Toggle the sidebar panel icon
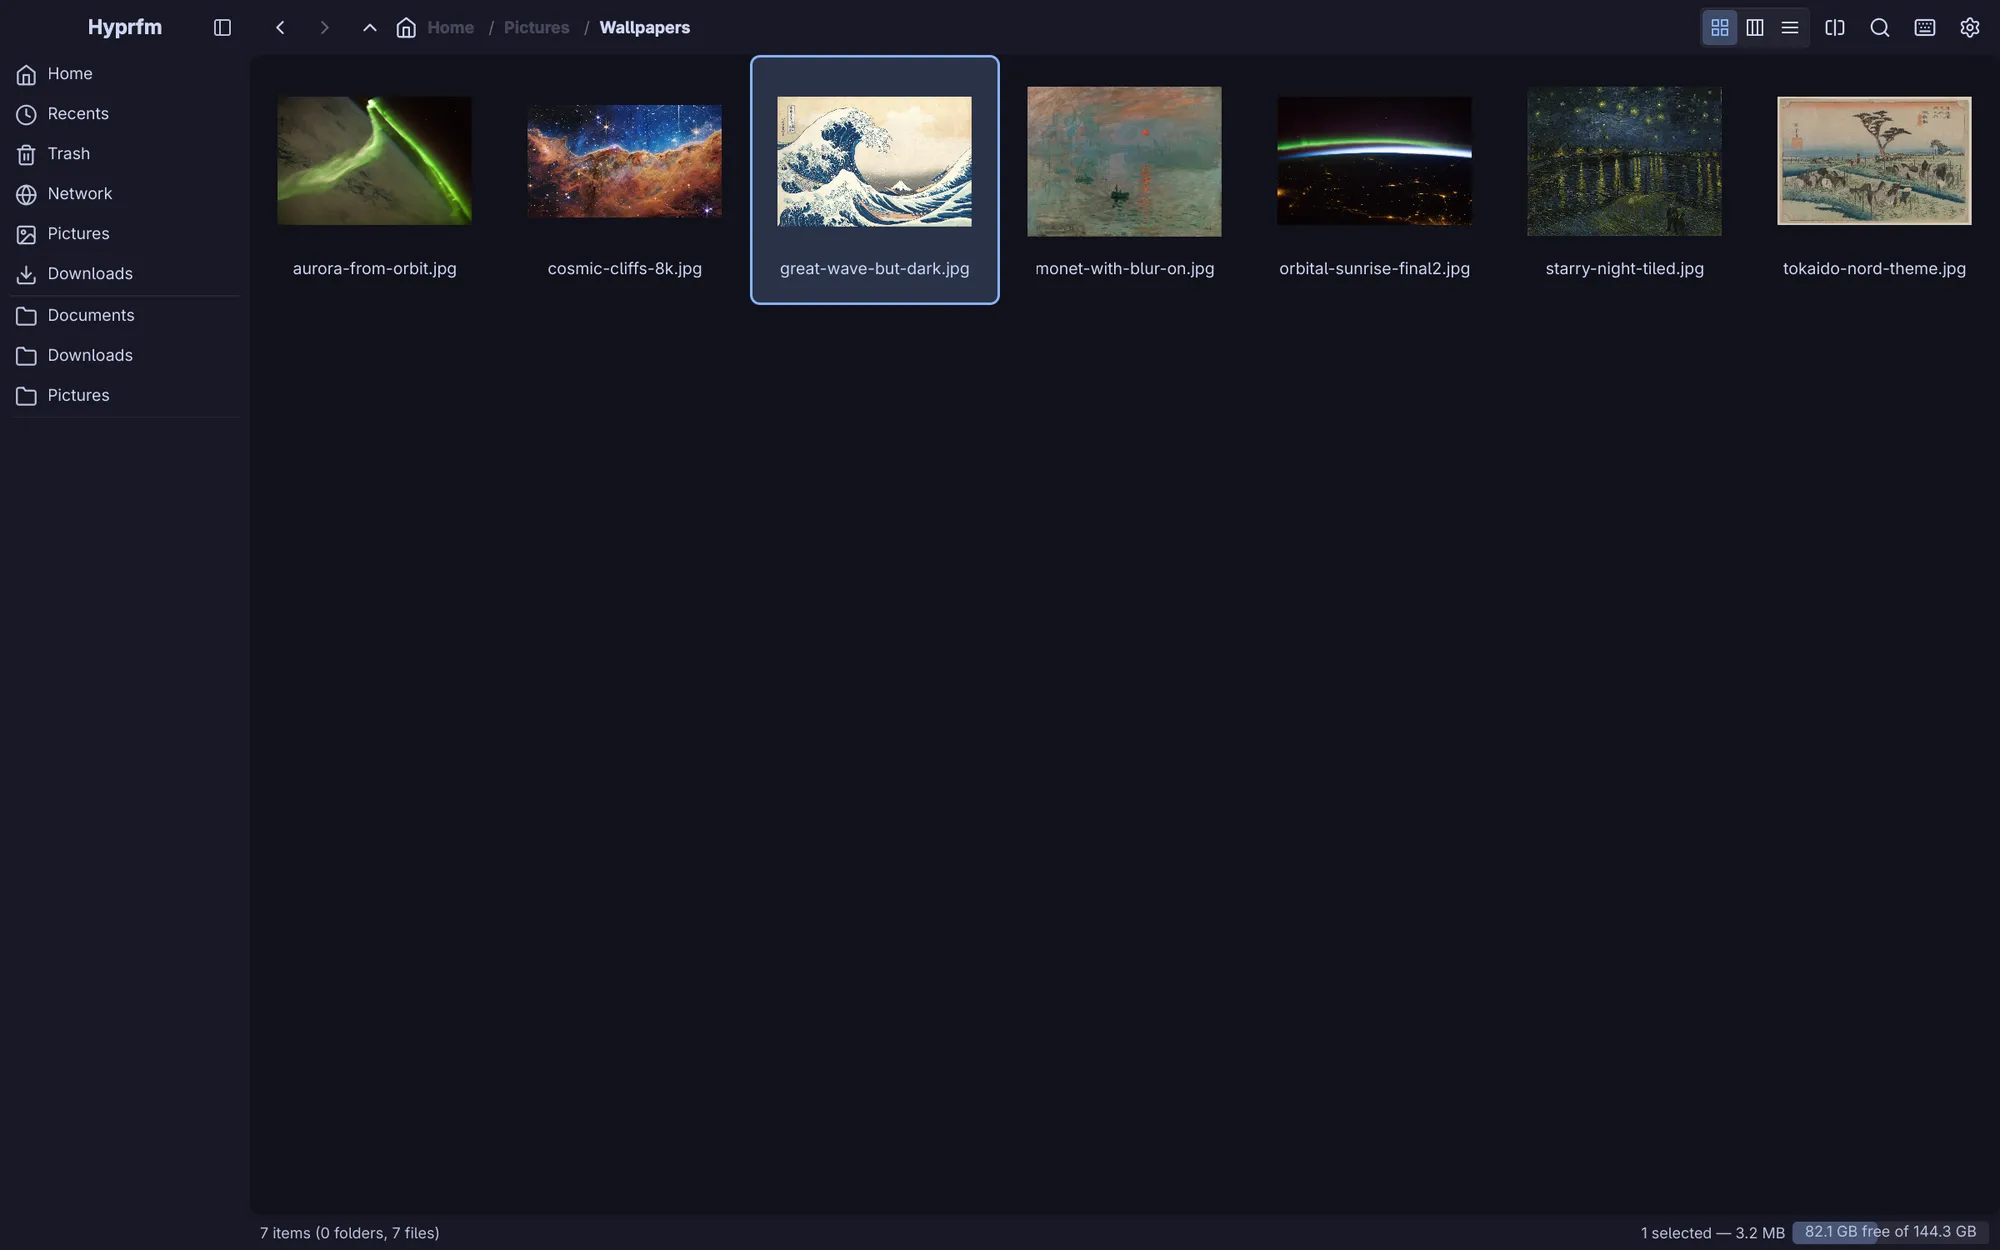Screen dimensions: 2000x1250 (x=222, y=28)
